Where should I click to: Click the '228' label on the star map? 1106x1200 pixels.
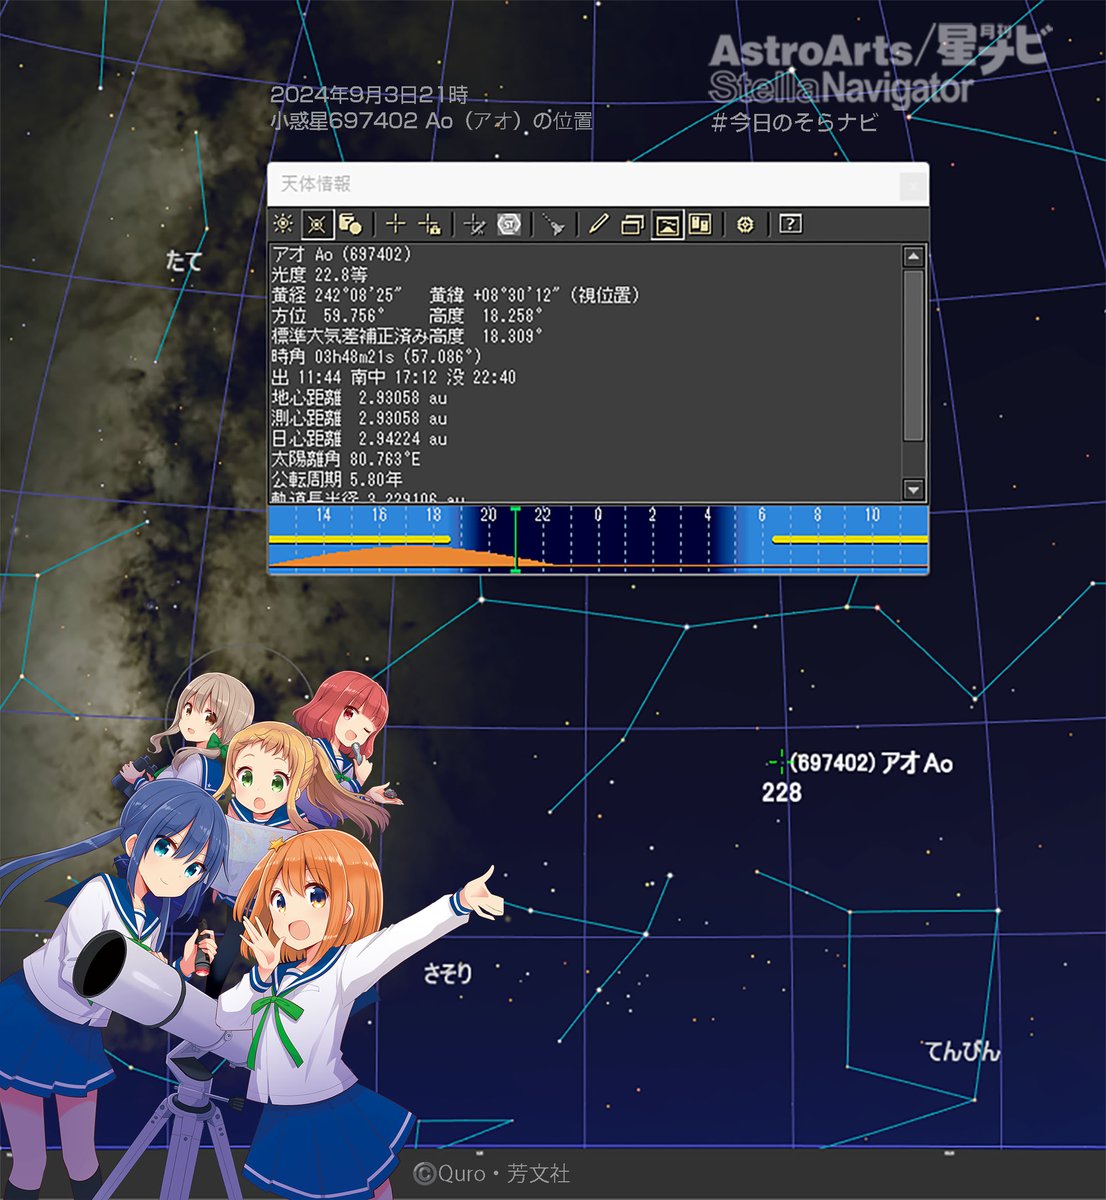point(781,793)
